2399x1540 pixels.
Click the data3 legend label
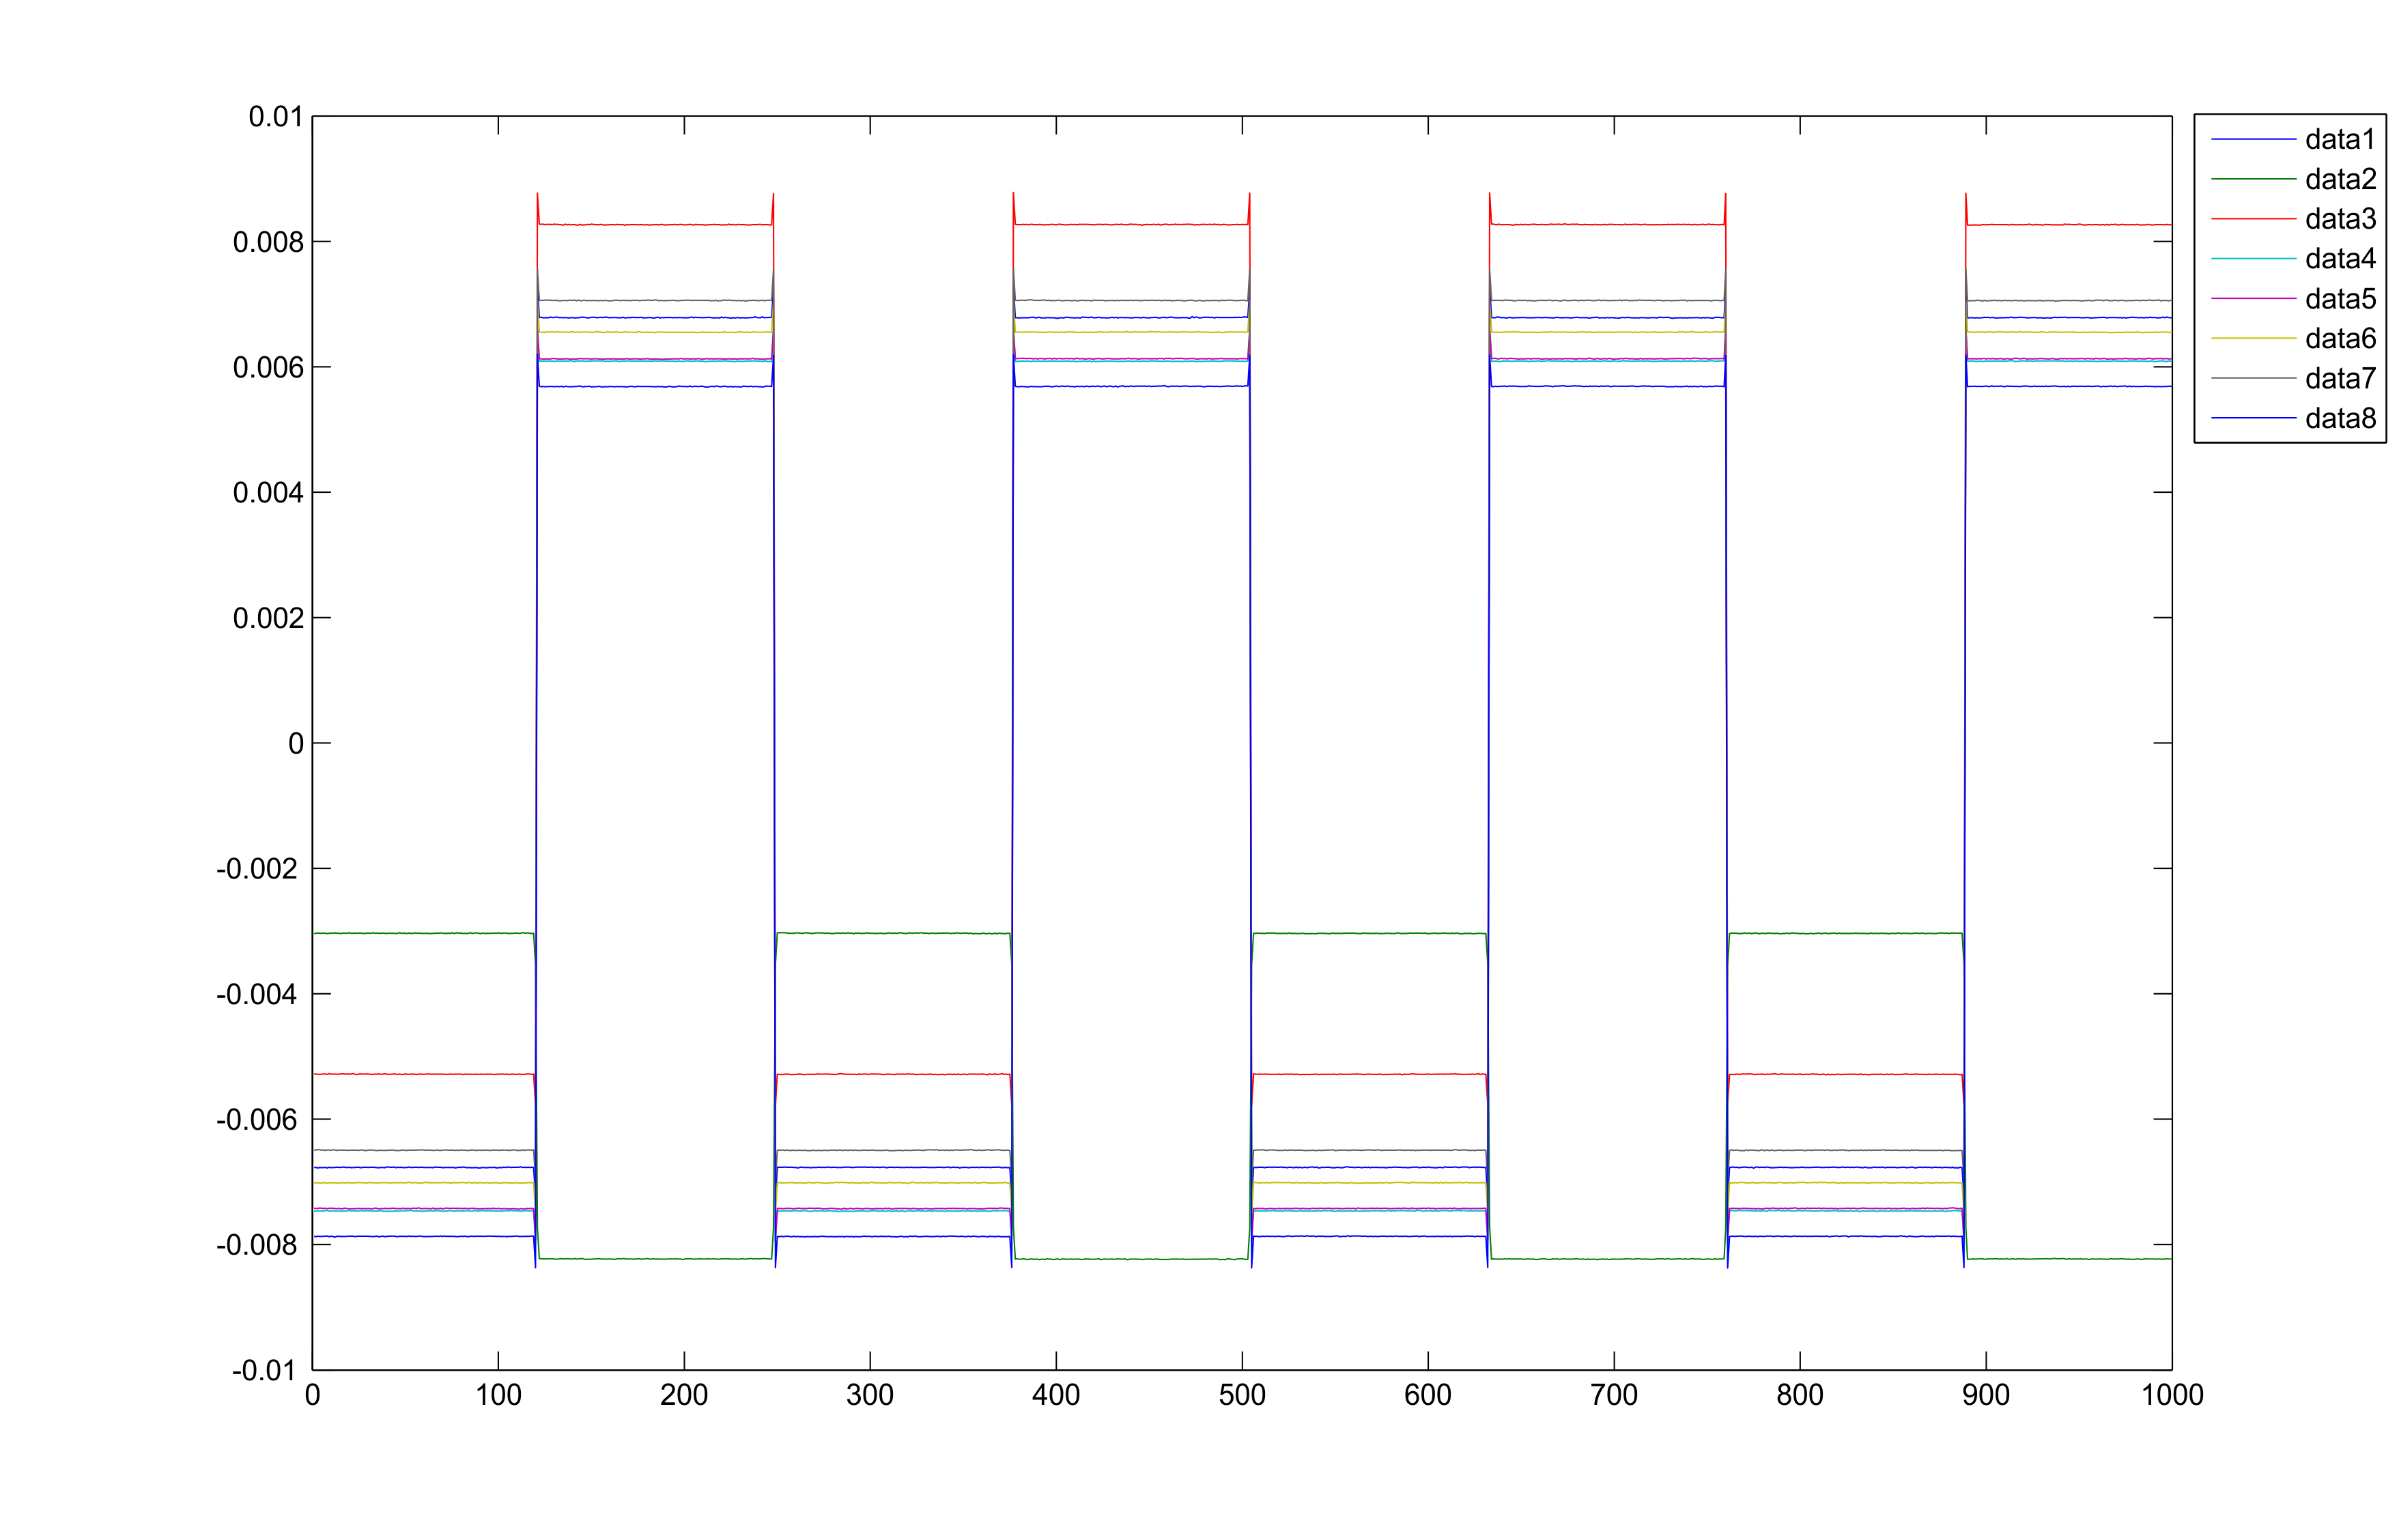tap(2340, 219)
